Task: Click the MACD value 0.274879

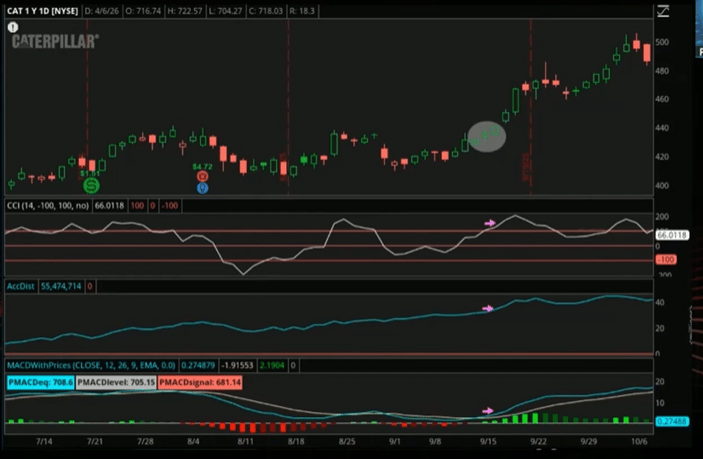Action: point(198,365)
